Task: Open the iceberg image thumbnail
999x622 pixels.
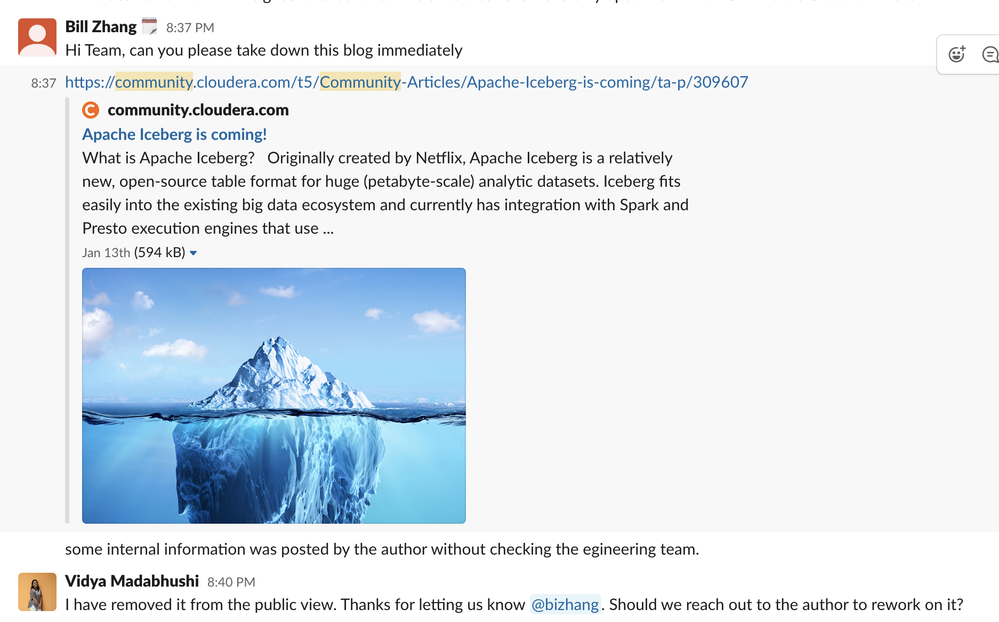Action: tap(273, 395)
